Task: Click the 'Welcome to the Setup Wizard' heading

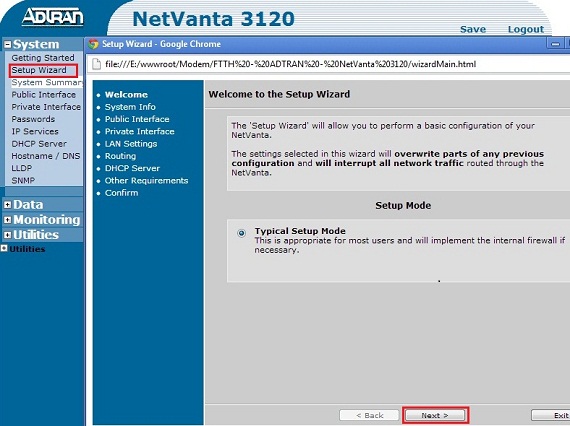Action: click(279, 94)
